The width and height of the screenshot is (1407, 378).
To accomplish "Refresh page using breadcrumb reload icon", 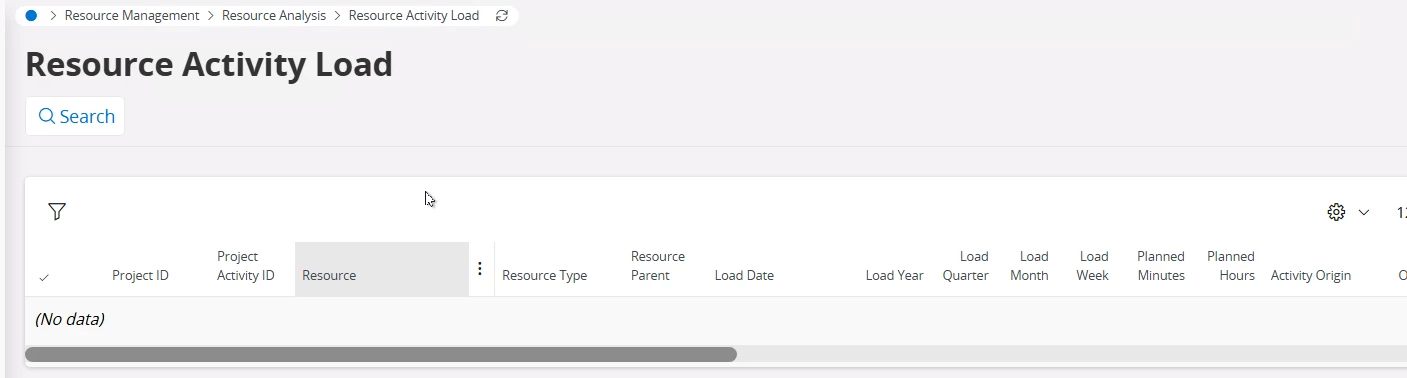I will coord(502,16).
